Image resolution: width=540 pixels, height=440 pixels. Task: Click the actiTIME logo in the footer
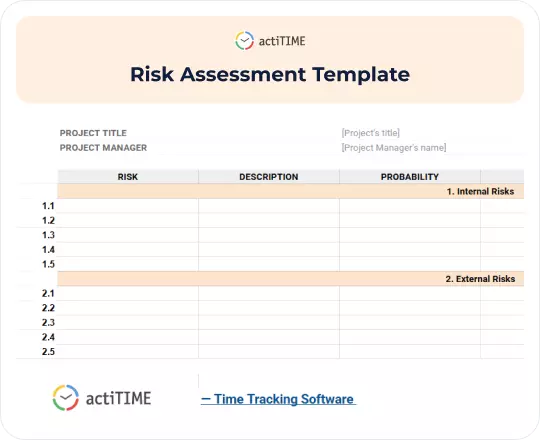point(102,398)
